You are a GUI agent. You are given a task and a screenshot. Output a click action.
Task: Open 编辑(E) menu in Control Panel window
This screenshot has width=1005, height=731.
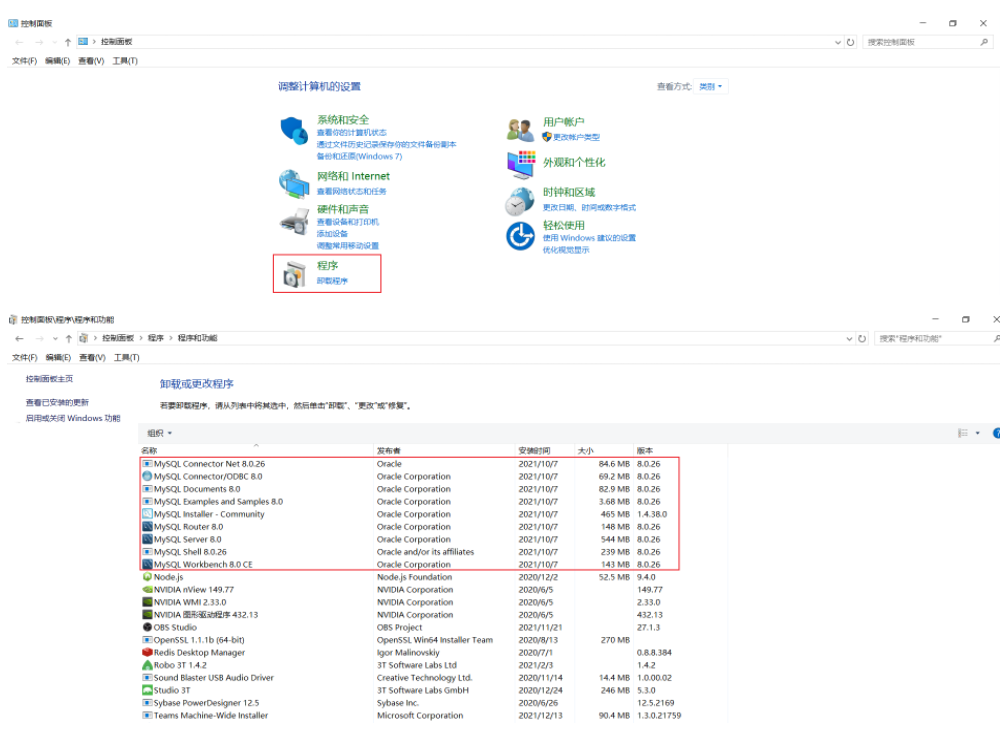pyautogui.click(x=58, y=61)
